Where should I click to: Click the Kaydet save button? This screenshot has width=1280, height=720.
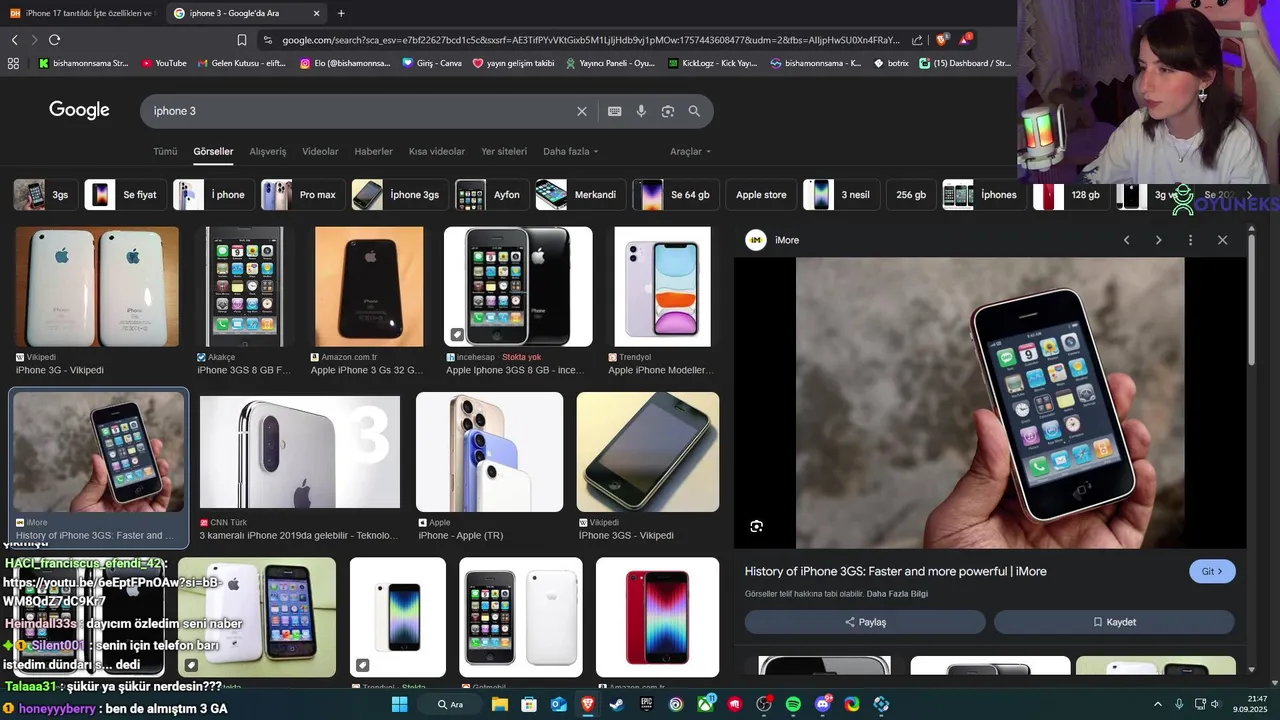pos(1114,622)
